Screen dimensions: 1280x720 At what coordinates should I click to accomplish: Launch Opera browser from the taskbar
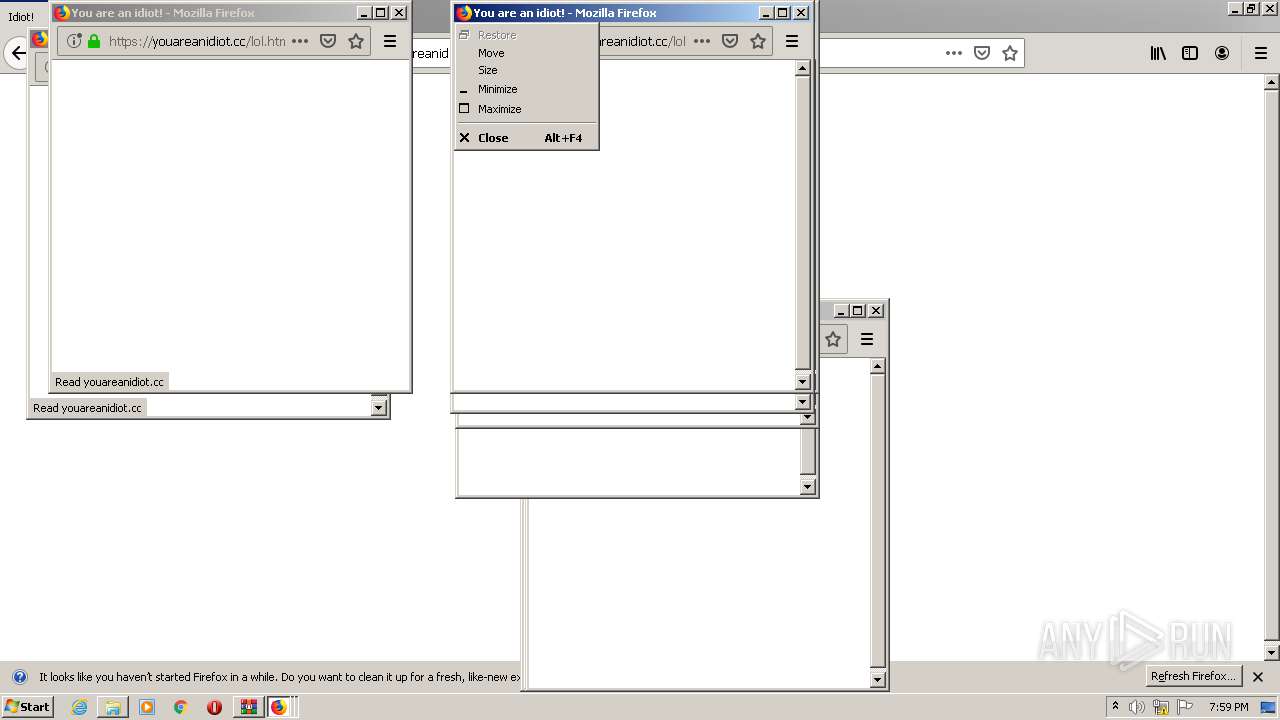click(214, 707)
